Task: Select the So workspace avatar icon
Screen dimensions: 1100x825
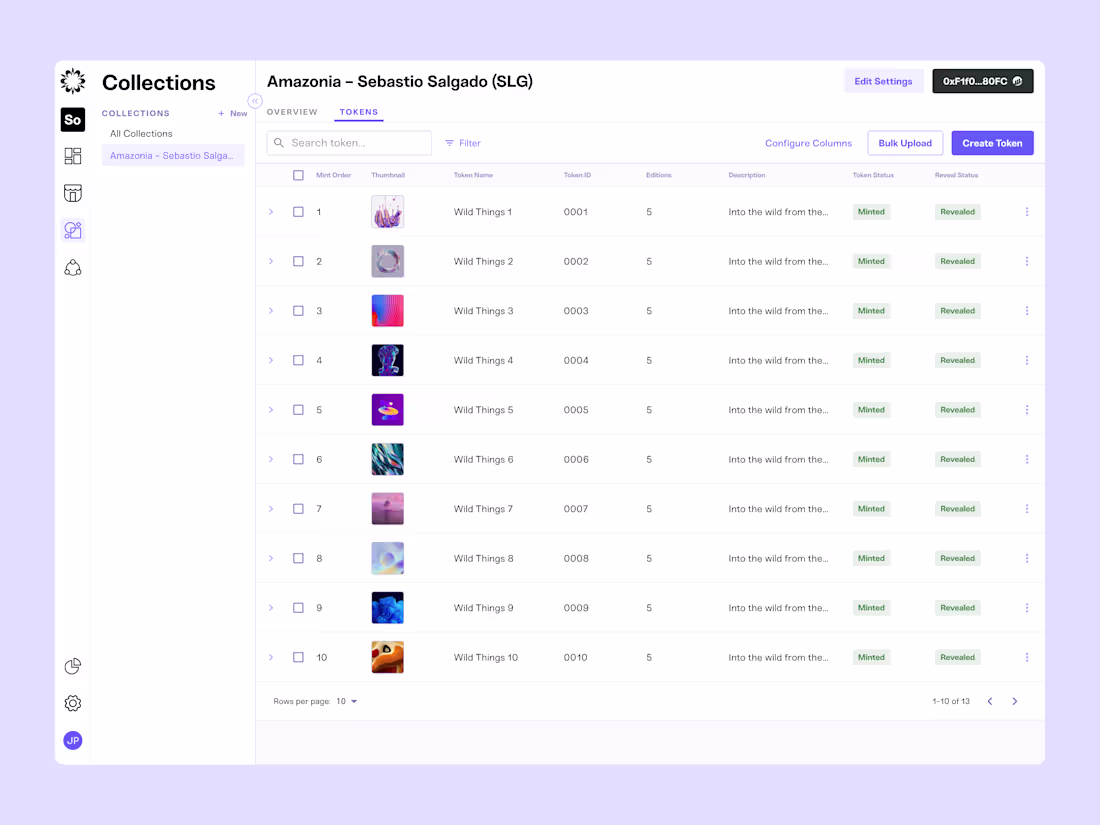Action: (x=72, y=119)
